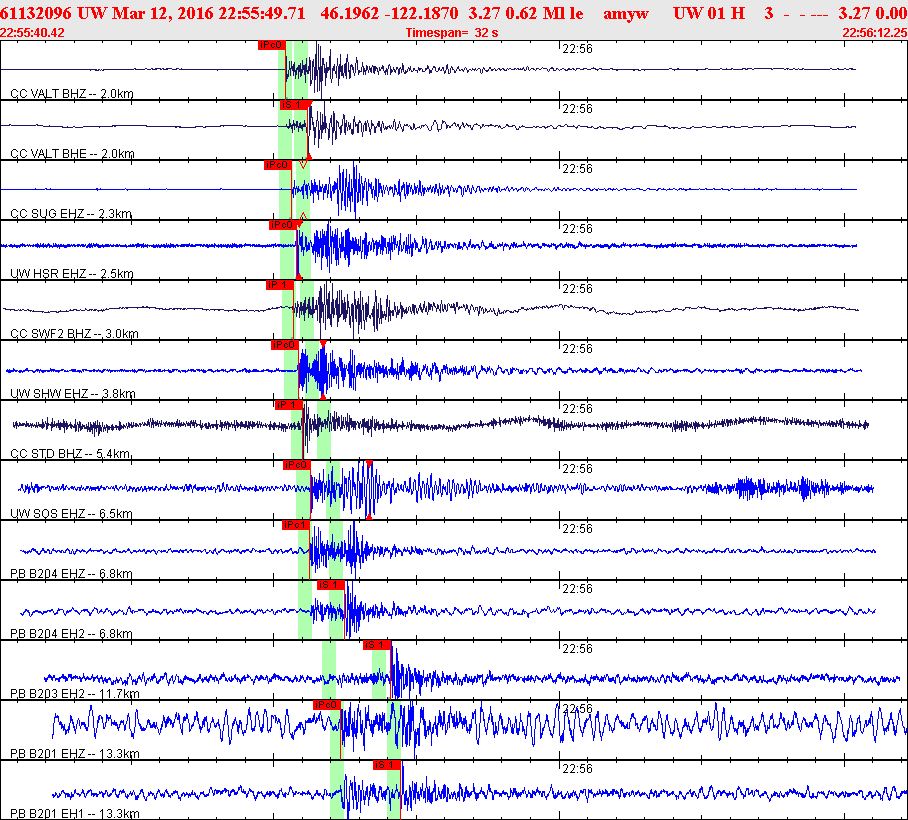Click the iPc0 pick flag on PB B201 EHZ
Viewport: 908px width, 820px height.
pos(327,704)
